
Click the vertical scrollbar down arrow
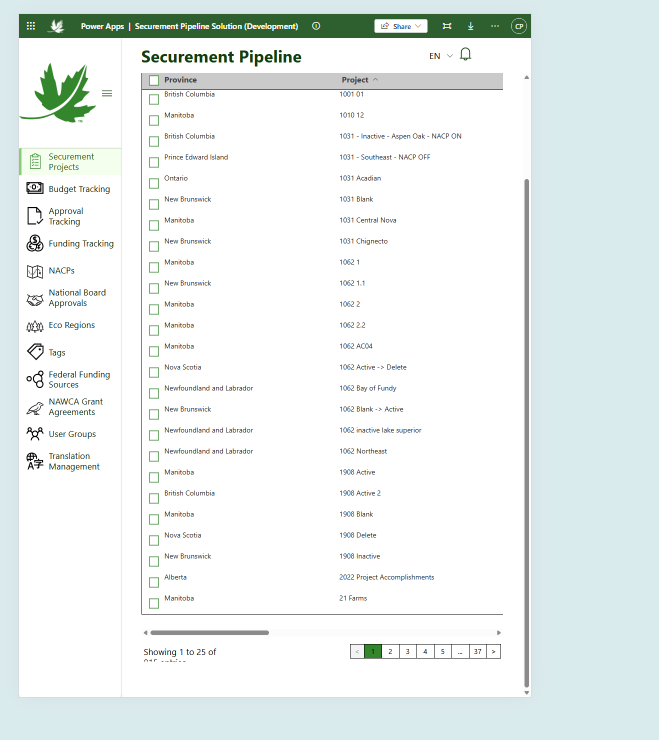526,693
